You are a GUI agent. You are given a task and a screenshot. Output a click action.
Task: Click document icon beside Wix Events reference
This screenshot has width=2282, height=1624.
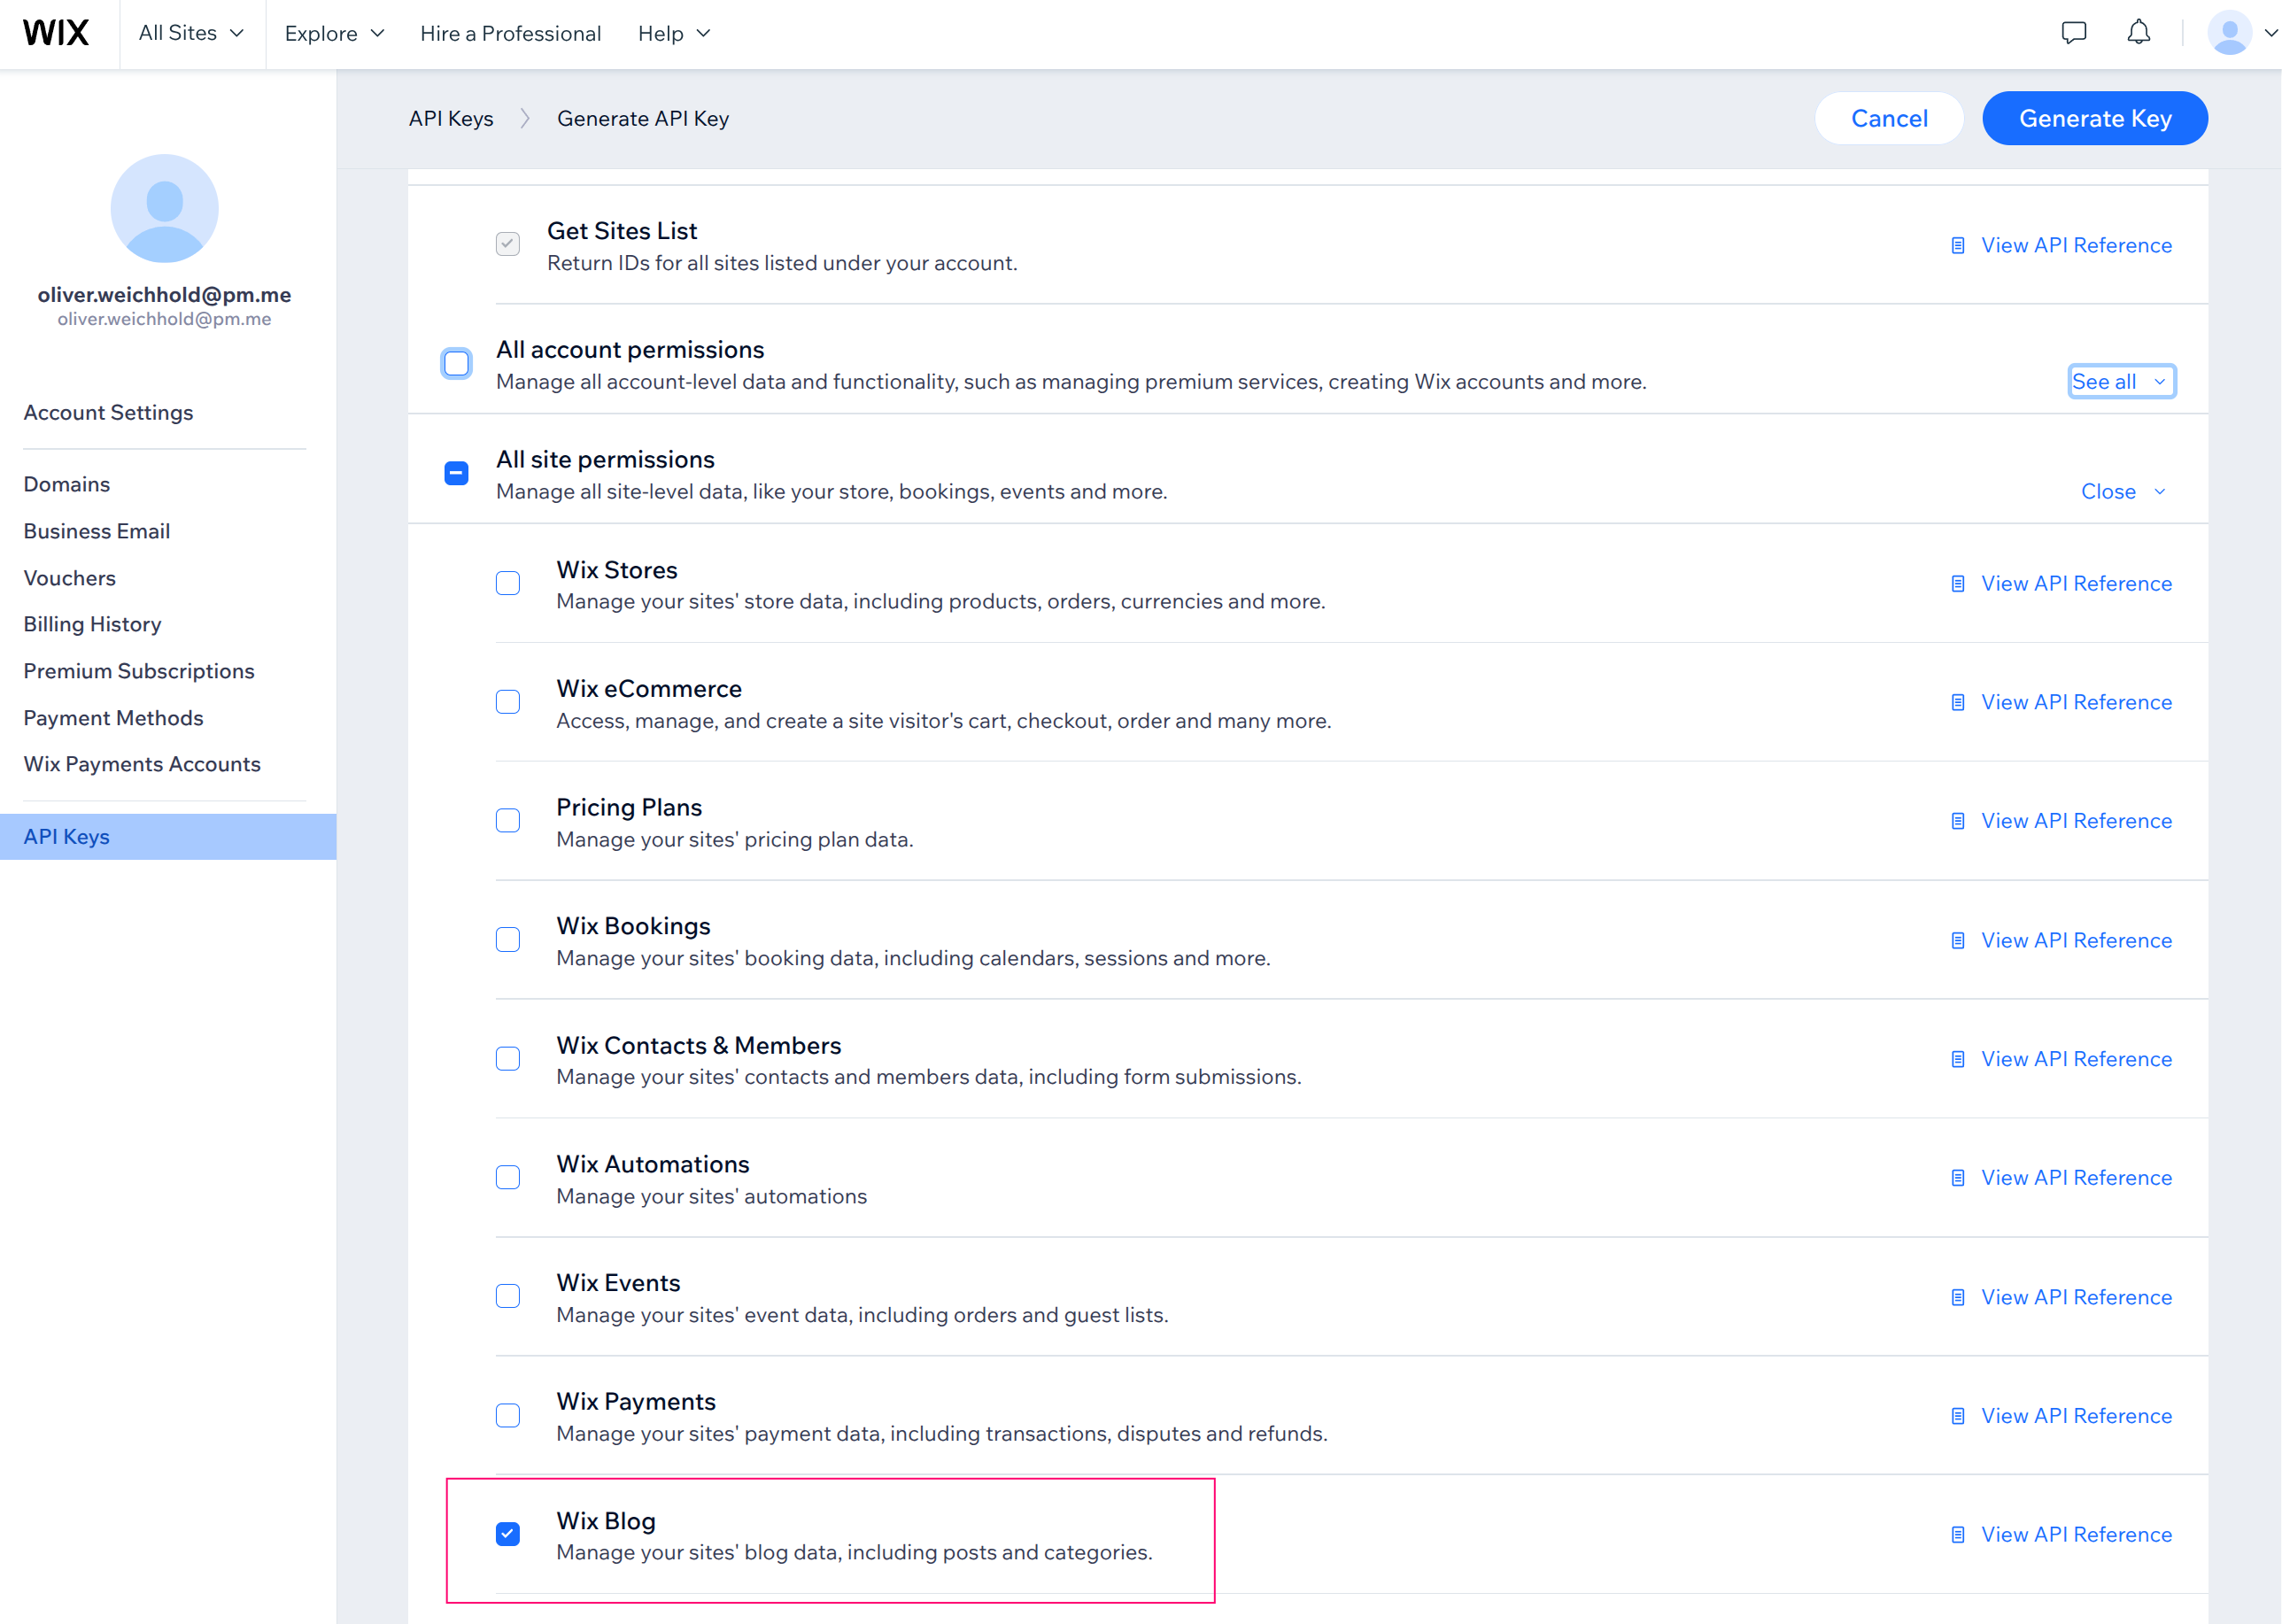click(x=1957, y=1297)
